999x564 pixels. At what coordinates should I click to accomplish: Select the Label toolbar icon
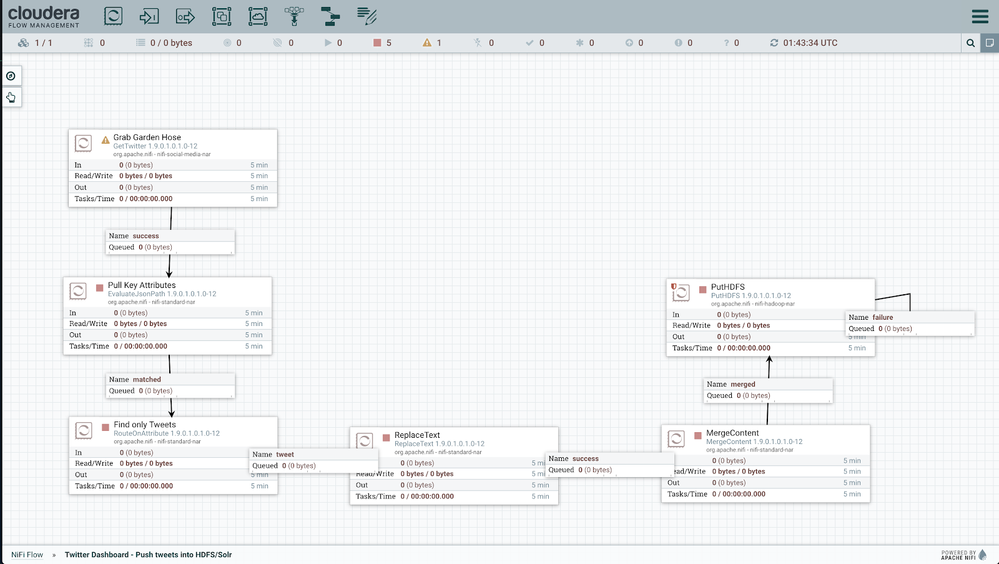point(367,16)
